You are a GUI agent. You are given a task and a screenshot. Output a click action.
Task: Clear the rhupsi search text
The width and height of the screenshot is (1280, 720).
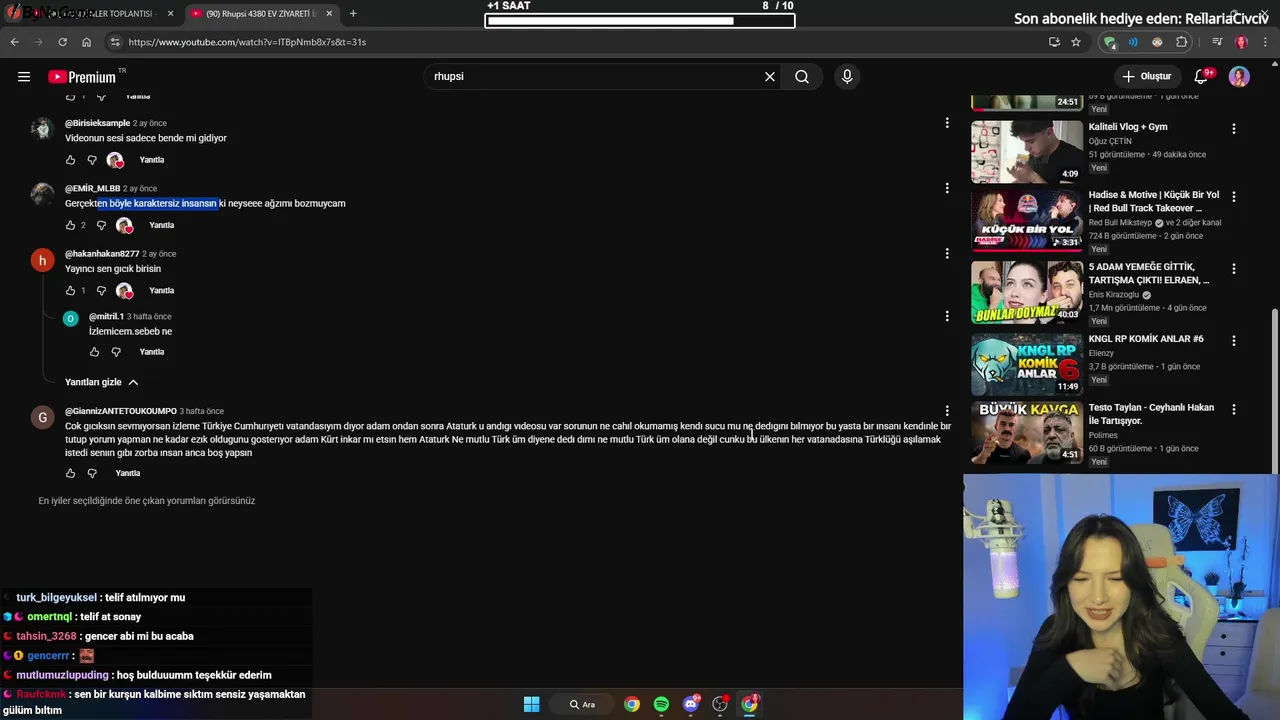click(x=770, y=76)
